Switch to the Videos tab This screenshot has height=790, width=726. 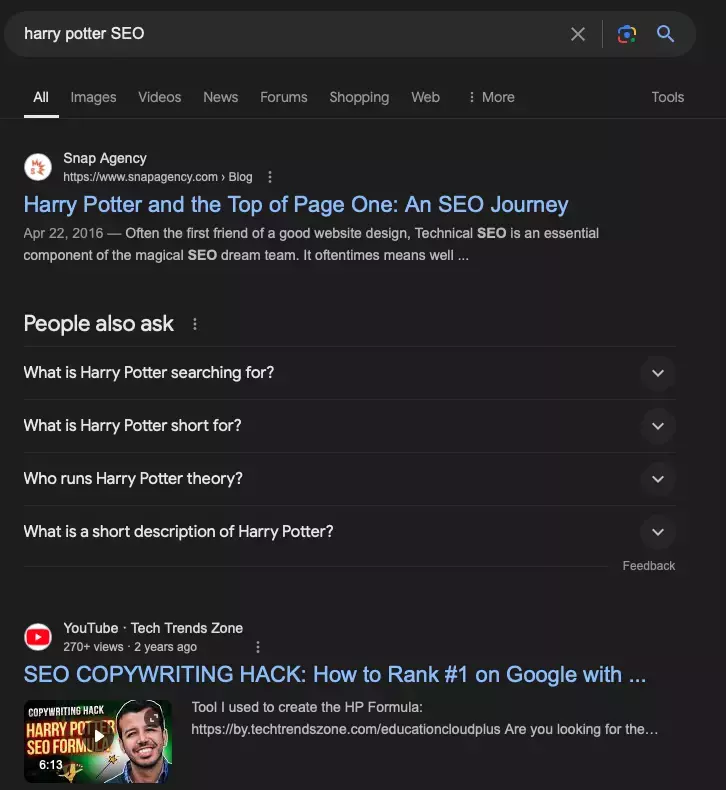coord(160,97)
